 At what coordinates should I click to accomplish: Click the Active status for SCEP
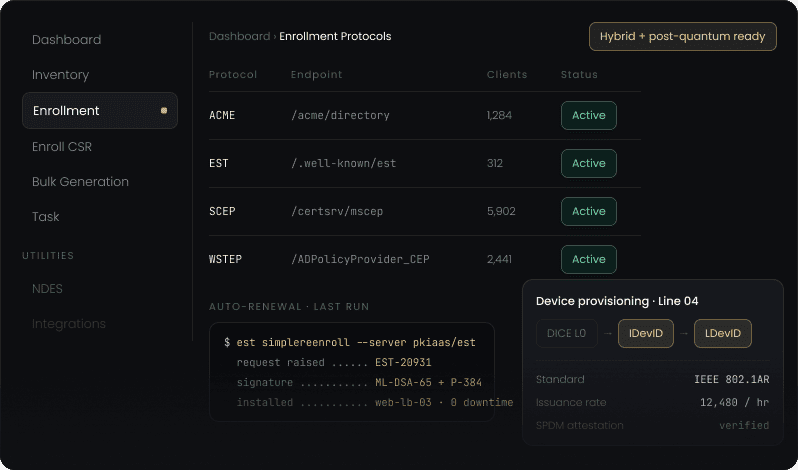pyautogui.click(x=589, y=211)
